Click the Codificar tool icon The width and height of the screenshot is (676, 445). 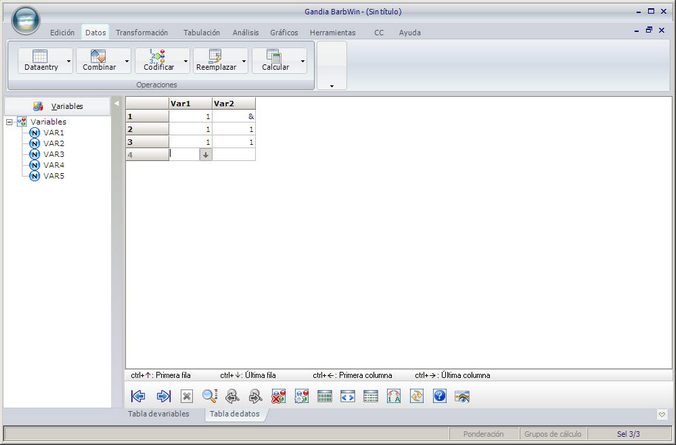pos(157,56)
